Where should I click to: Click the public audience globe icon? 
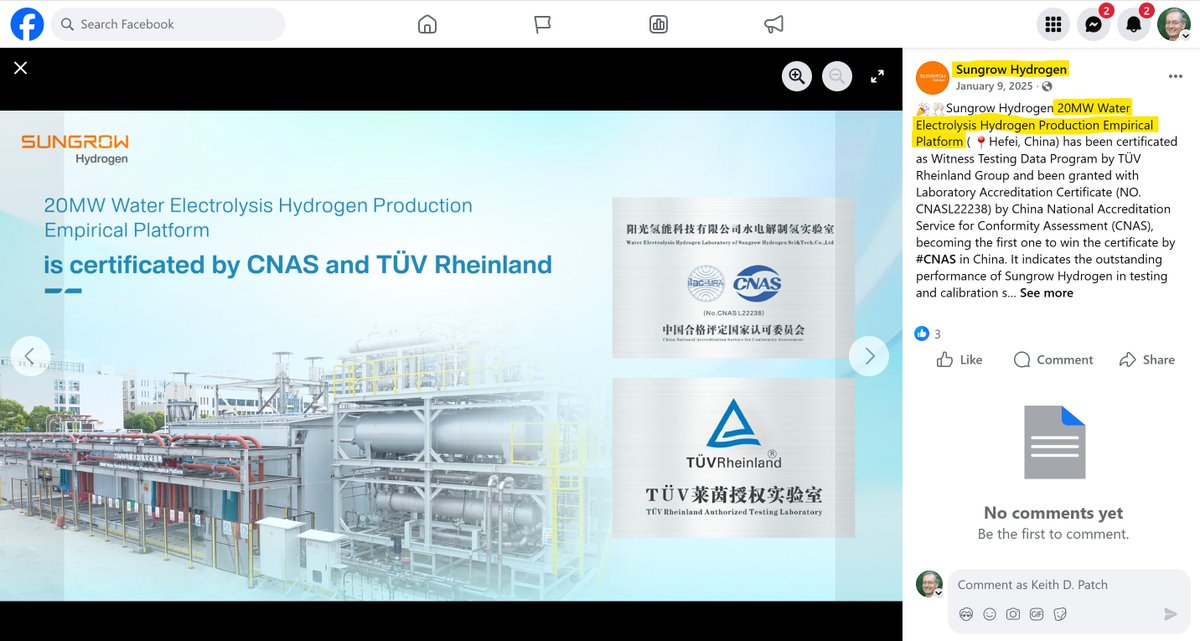coord(1047,87)
